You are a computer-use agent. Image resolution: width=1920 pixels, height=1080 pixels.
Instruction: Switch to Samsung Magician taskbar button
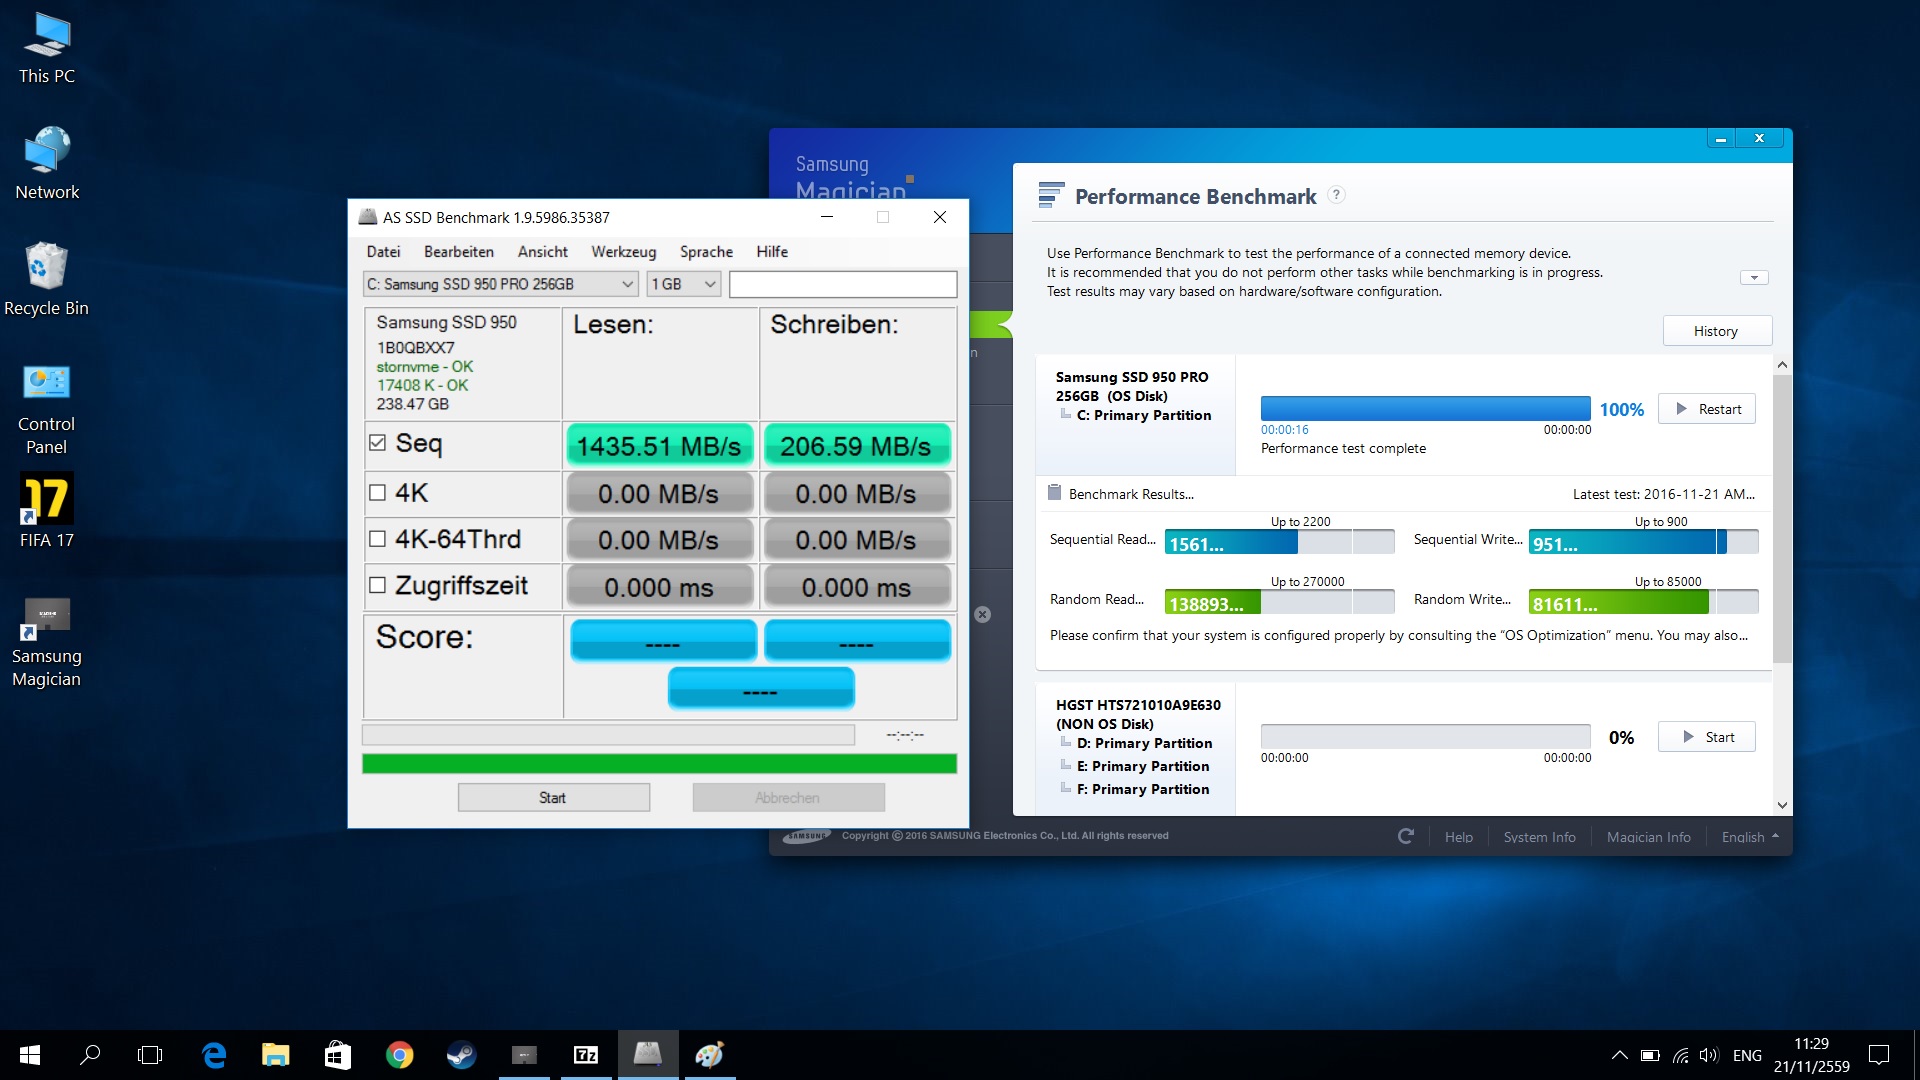pos(524,1055)
